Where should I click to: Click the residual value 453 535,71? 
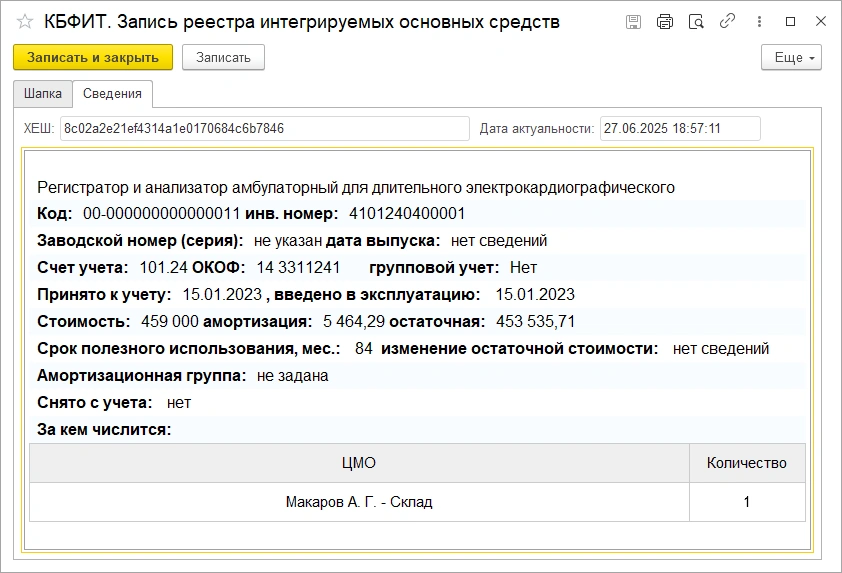point(535,322)
